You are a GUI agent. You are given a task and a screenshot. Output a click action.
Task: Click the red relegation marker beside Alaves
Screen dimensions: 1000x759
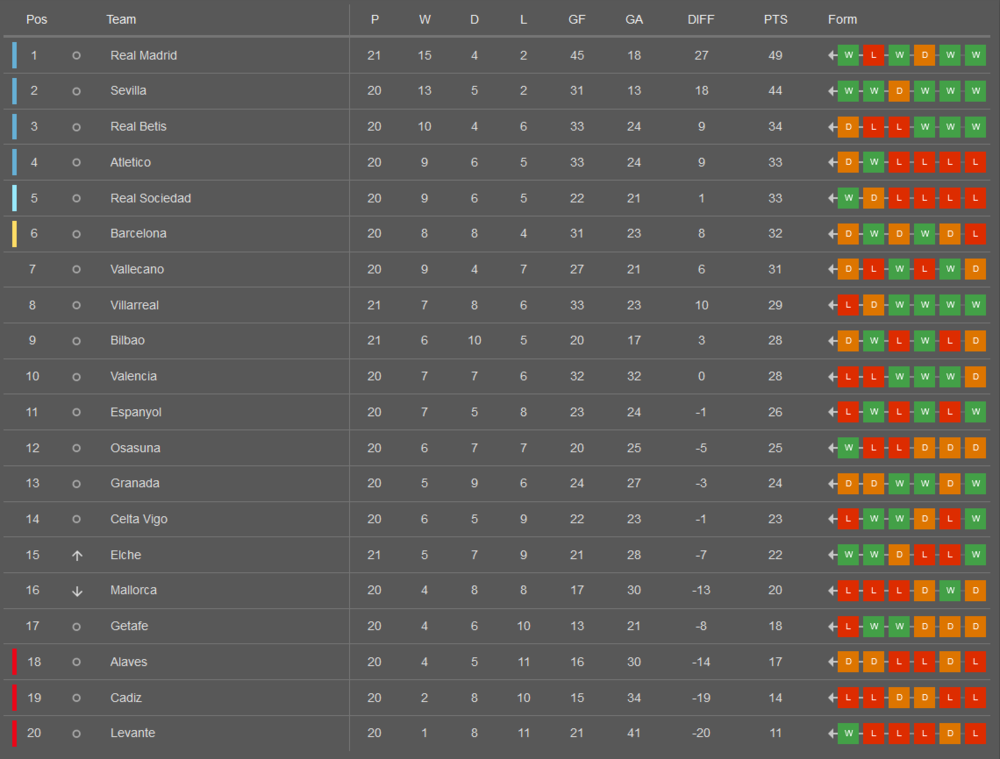coord(15,662)
